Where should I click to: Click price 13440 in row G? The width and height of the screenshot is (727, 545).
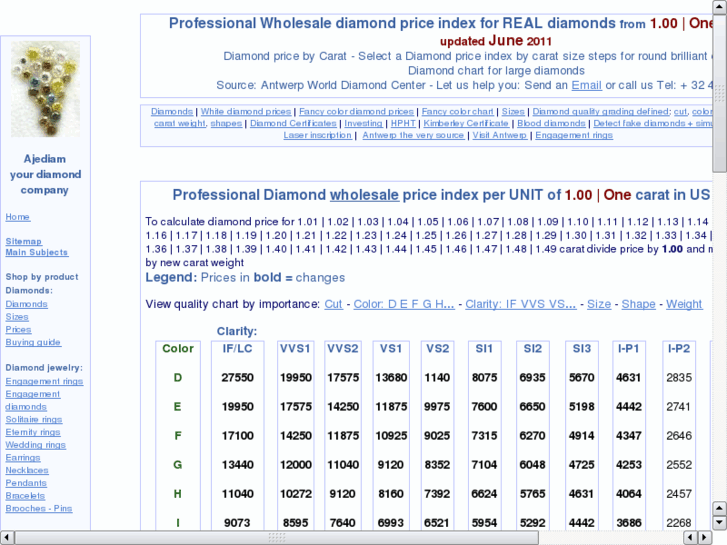237,465
